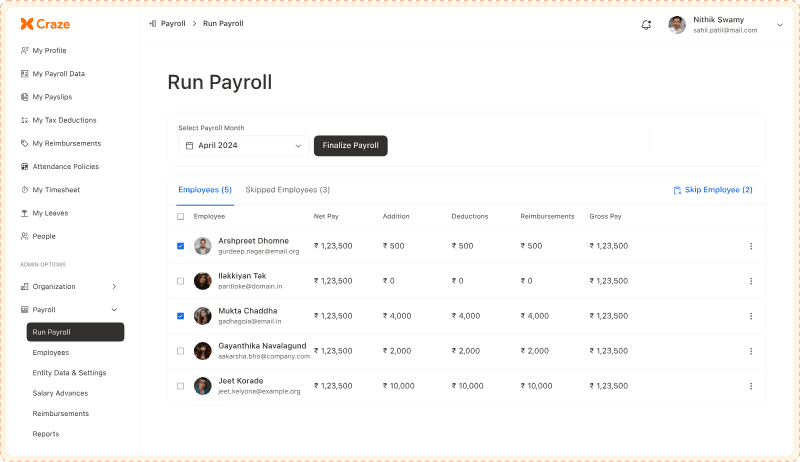Open Arshpreet Dhomne row options menu
Image resolution: width=800 pixels, height=462 pixels.
[751, 246]
